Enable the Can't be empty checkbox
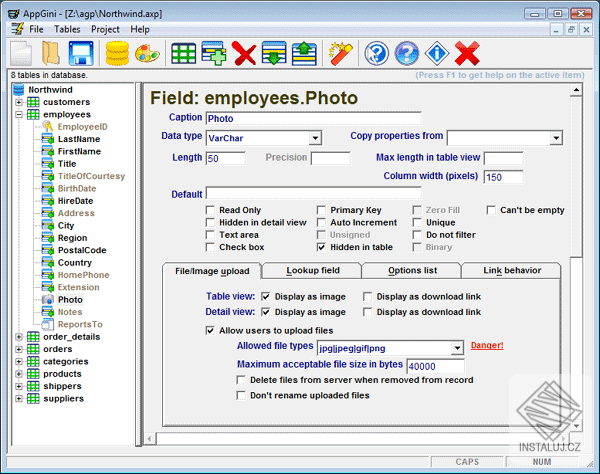 pos(491,210)
